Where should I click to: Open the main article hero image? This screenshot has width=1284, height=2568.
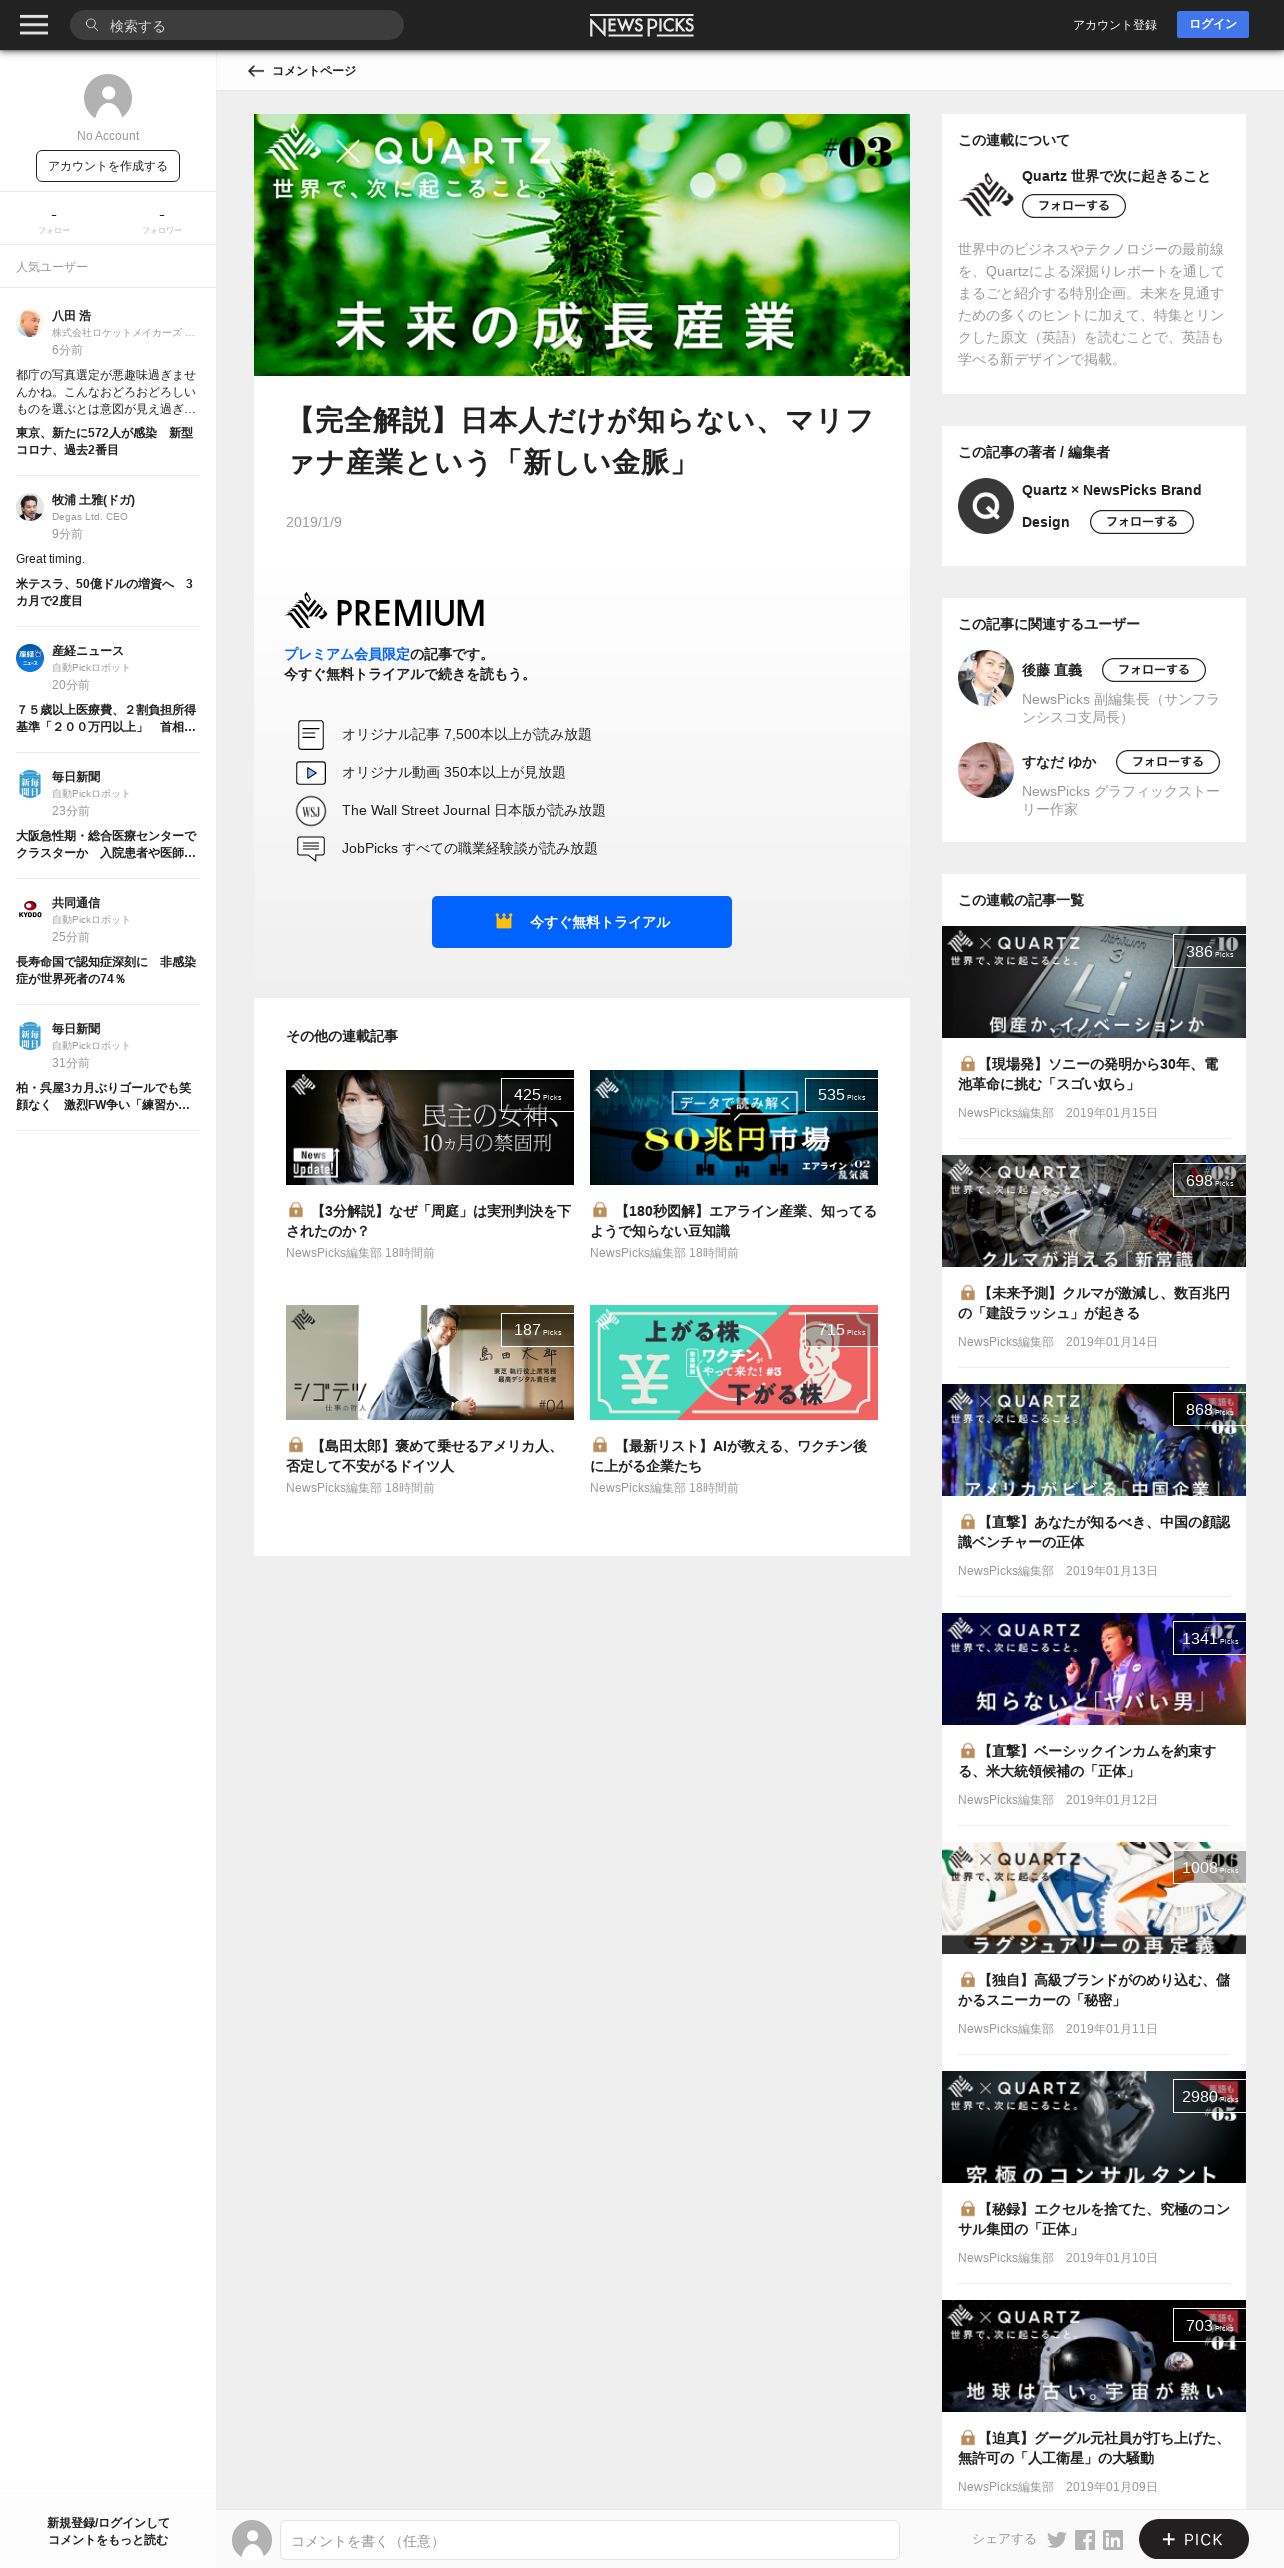(582, 245)
